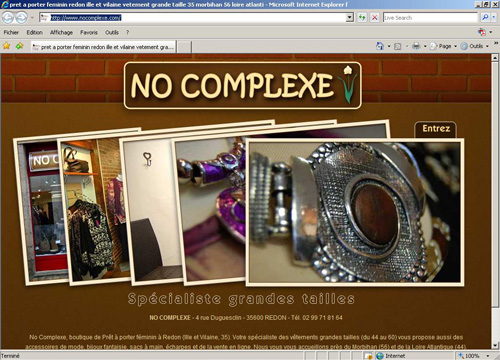This screenshot has width=500, height=360.
Task: Click the address line '4 rue Duguesclin - 35600 REDON'
Action: (x=241, y=318)
